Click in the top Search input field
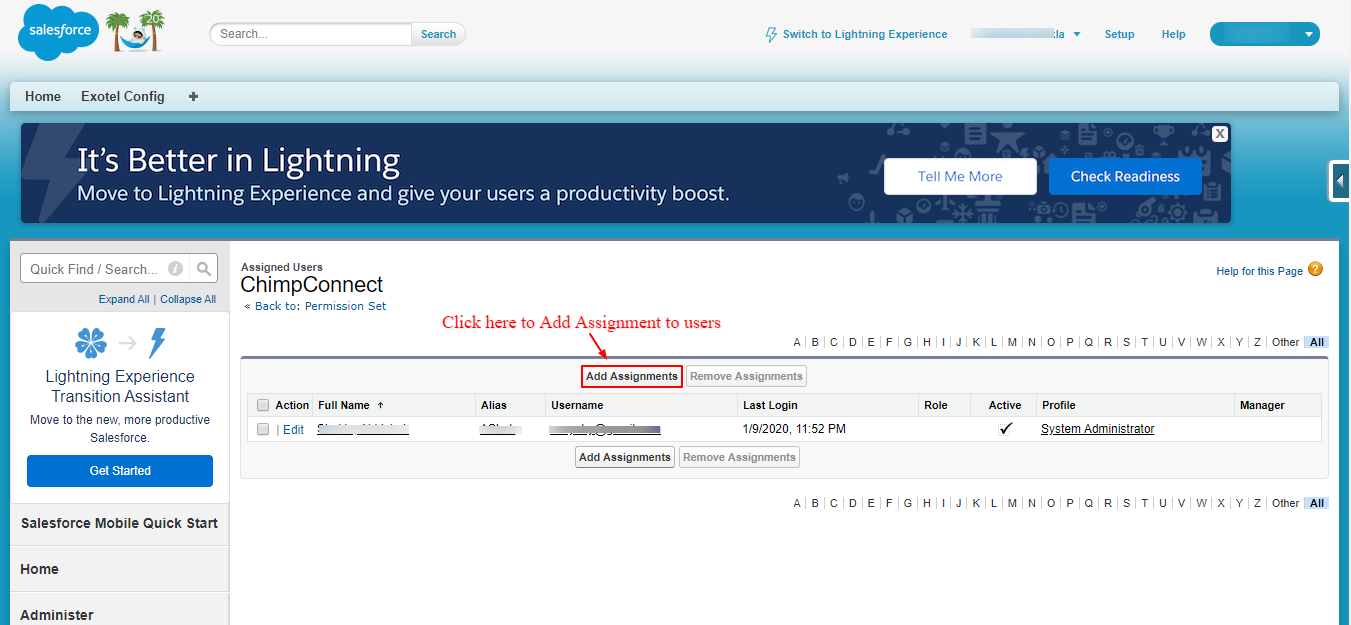The height and width of the screenshot is (625, 1351). pyautogui.click(x=312, y=34)
